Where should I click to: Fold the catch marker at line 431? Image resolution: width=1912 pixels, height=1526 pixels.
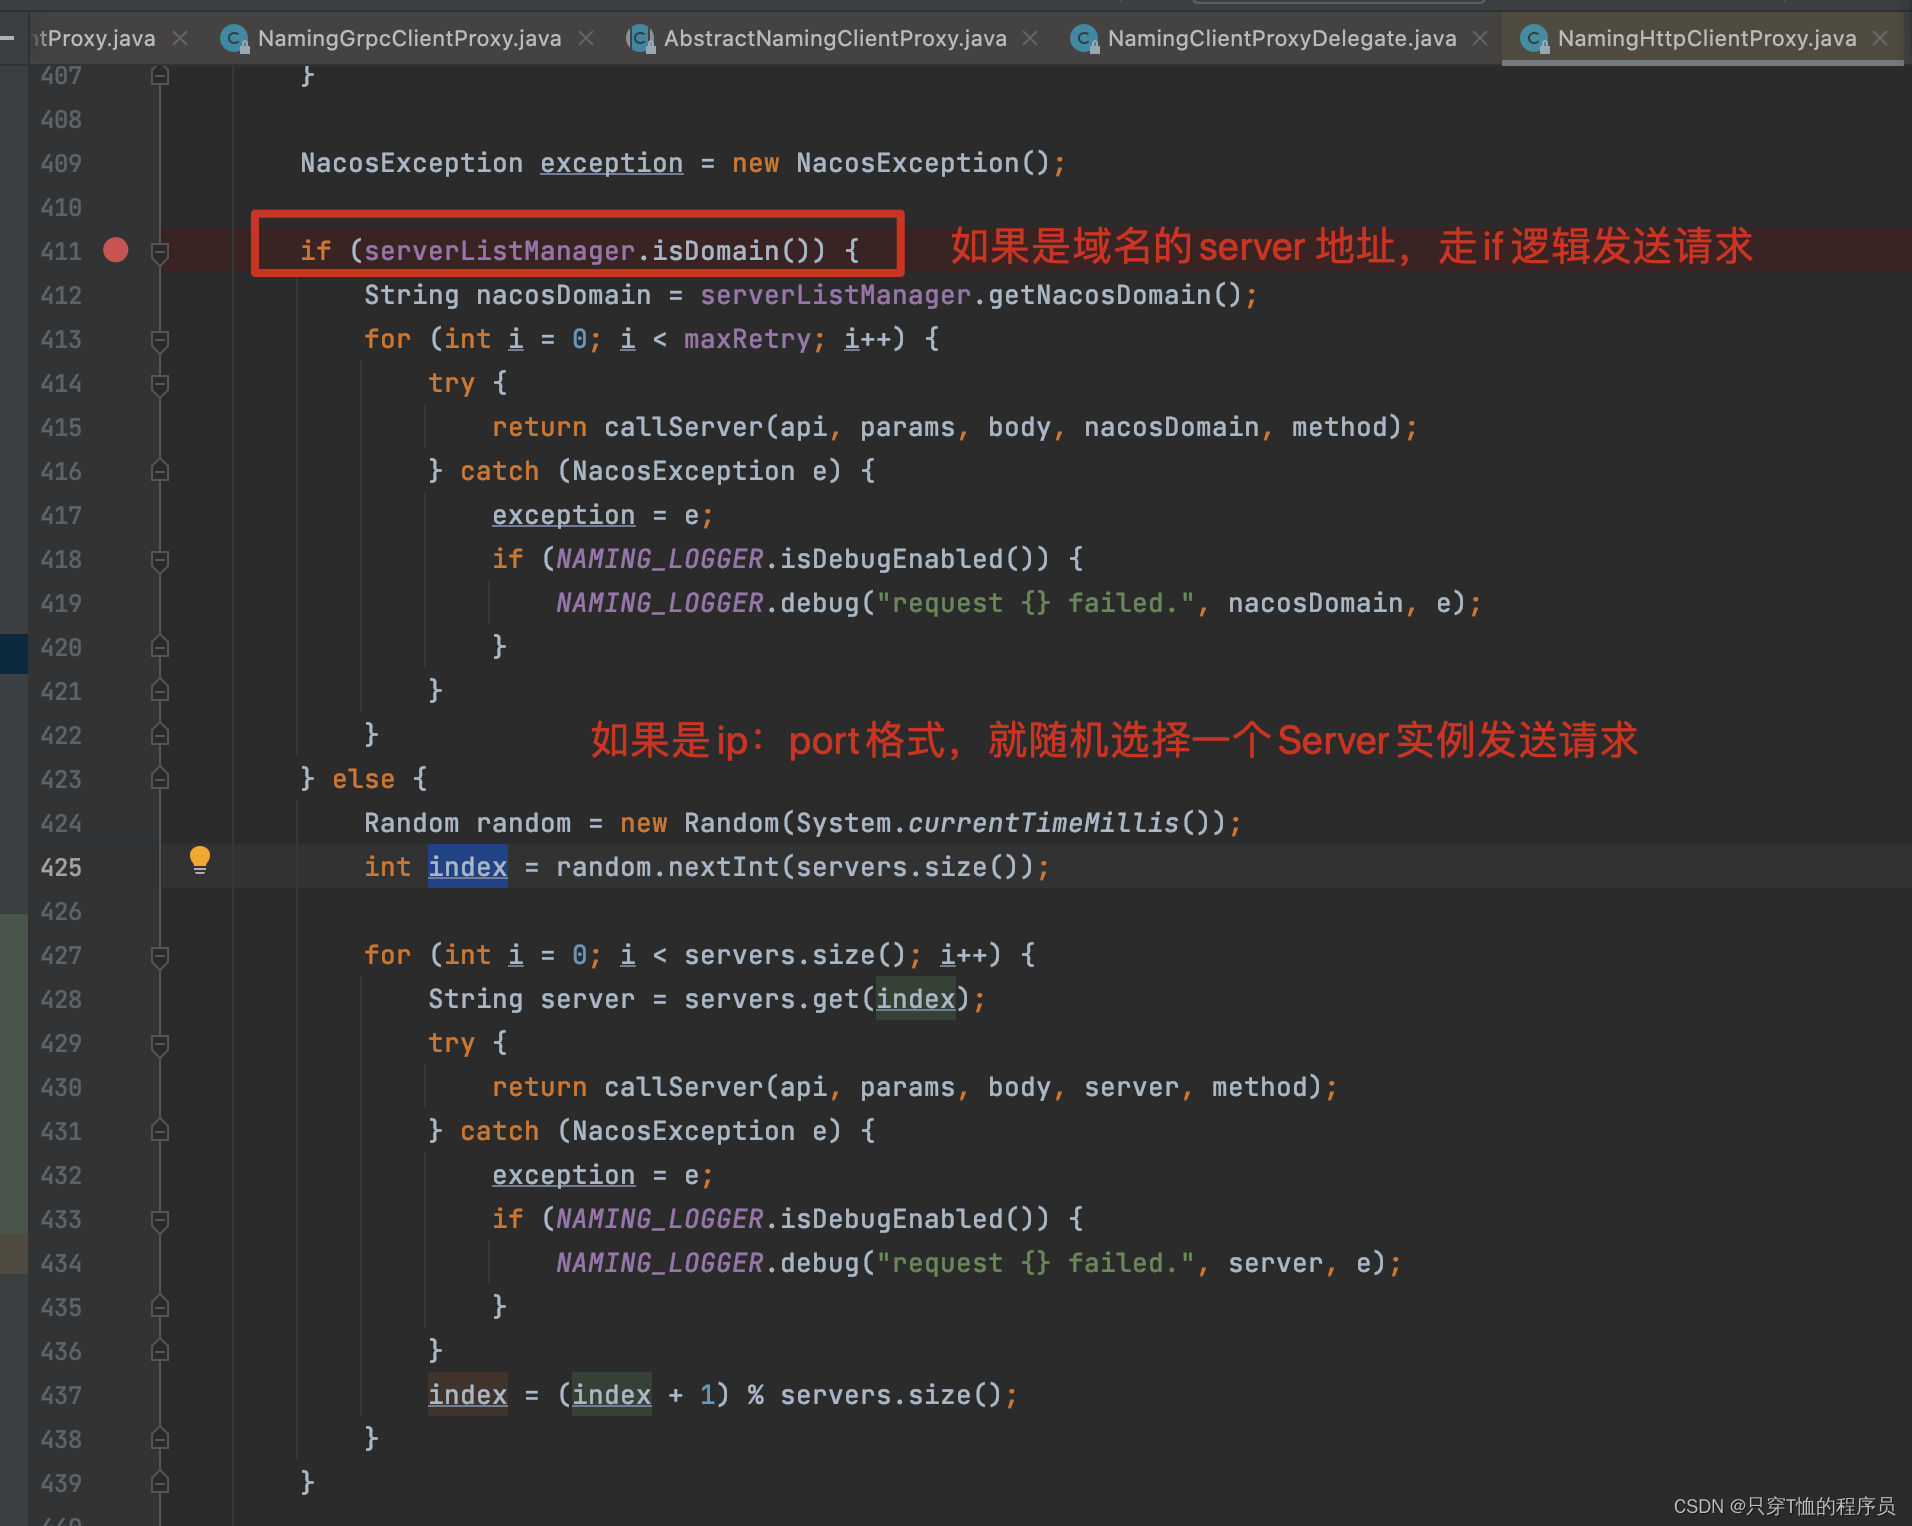coord(160,1131)
